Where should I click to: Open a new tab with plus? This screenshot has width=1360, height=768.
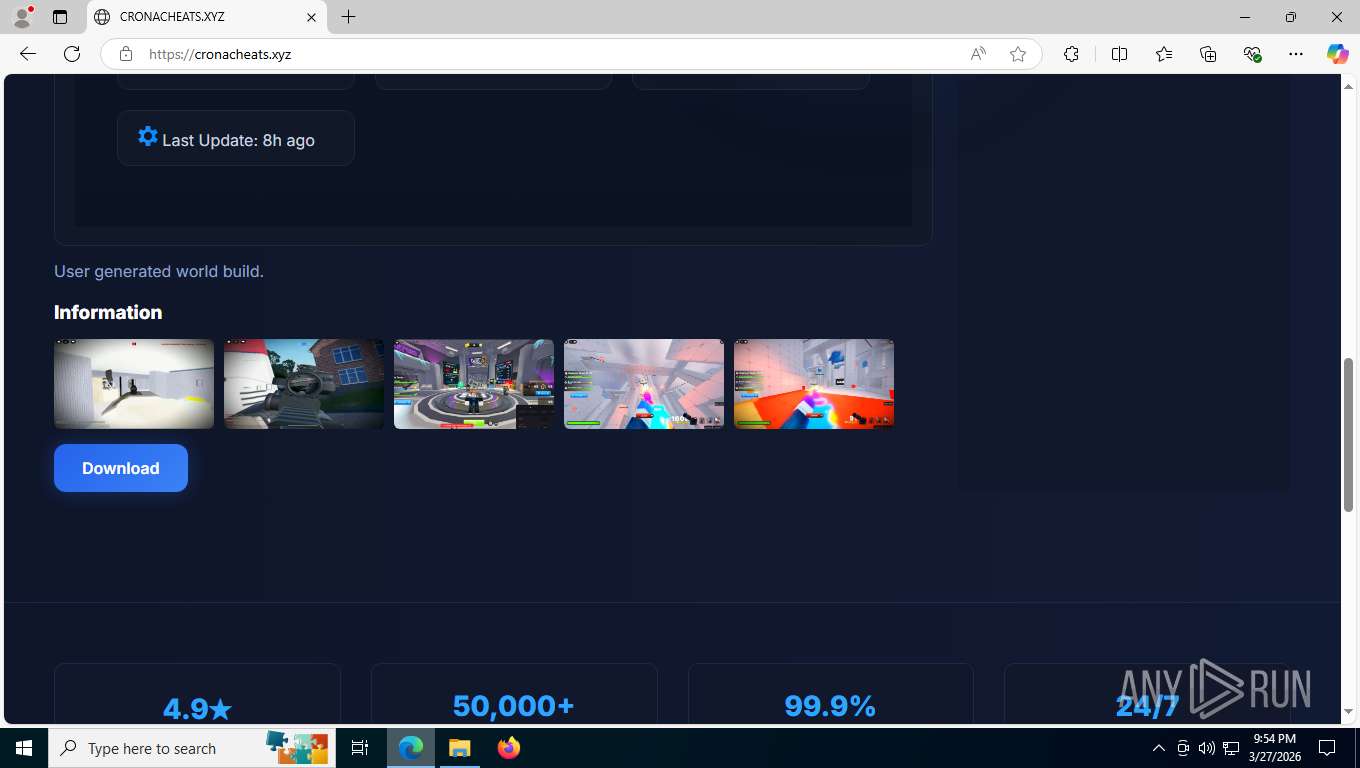point(348,17)
